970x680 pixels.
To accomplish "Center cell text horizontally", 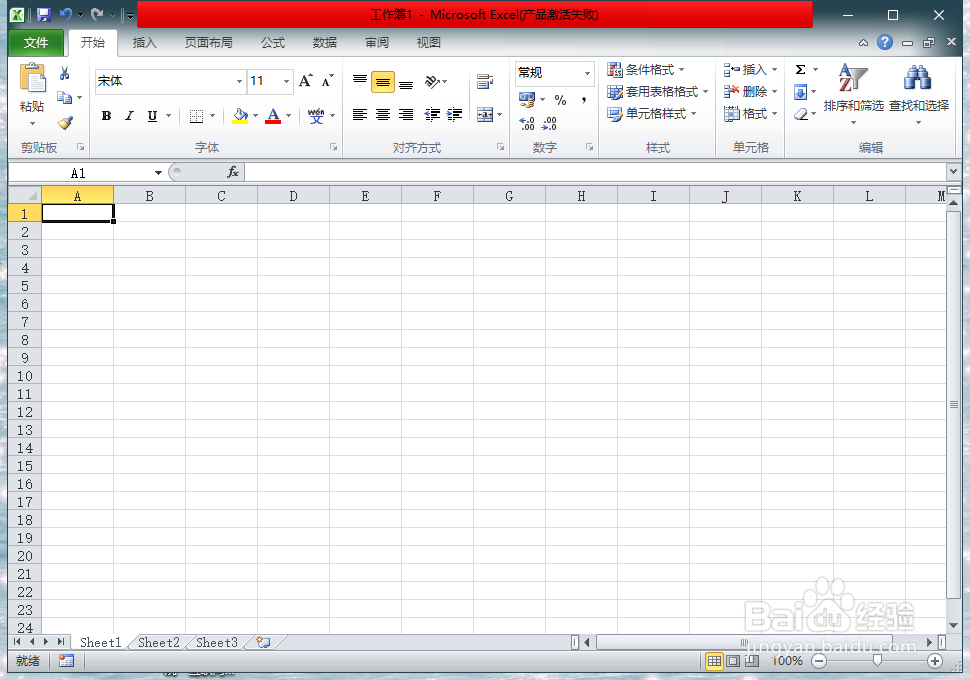I will 383,114.
